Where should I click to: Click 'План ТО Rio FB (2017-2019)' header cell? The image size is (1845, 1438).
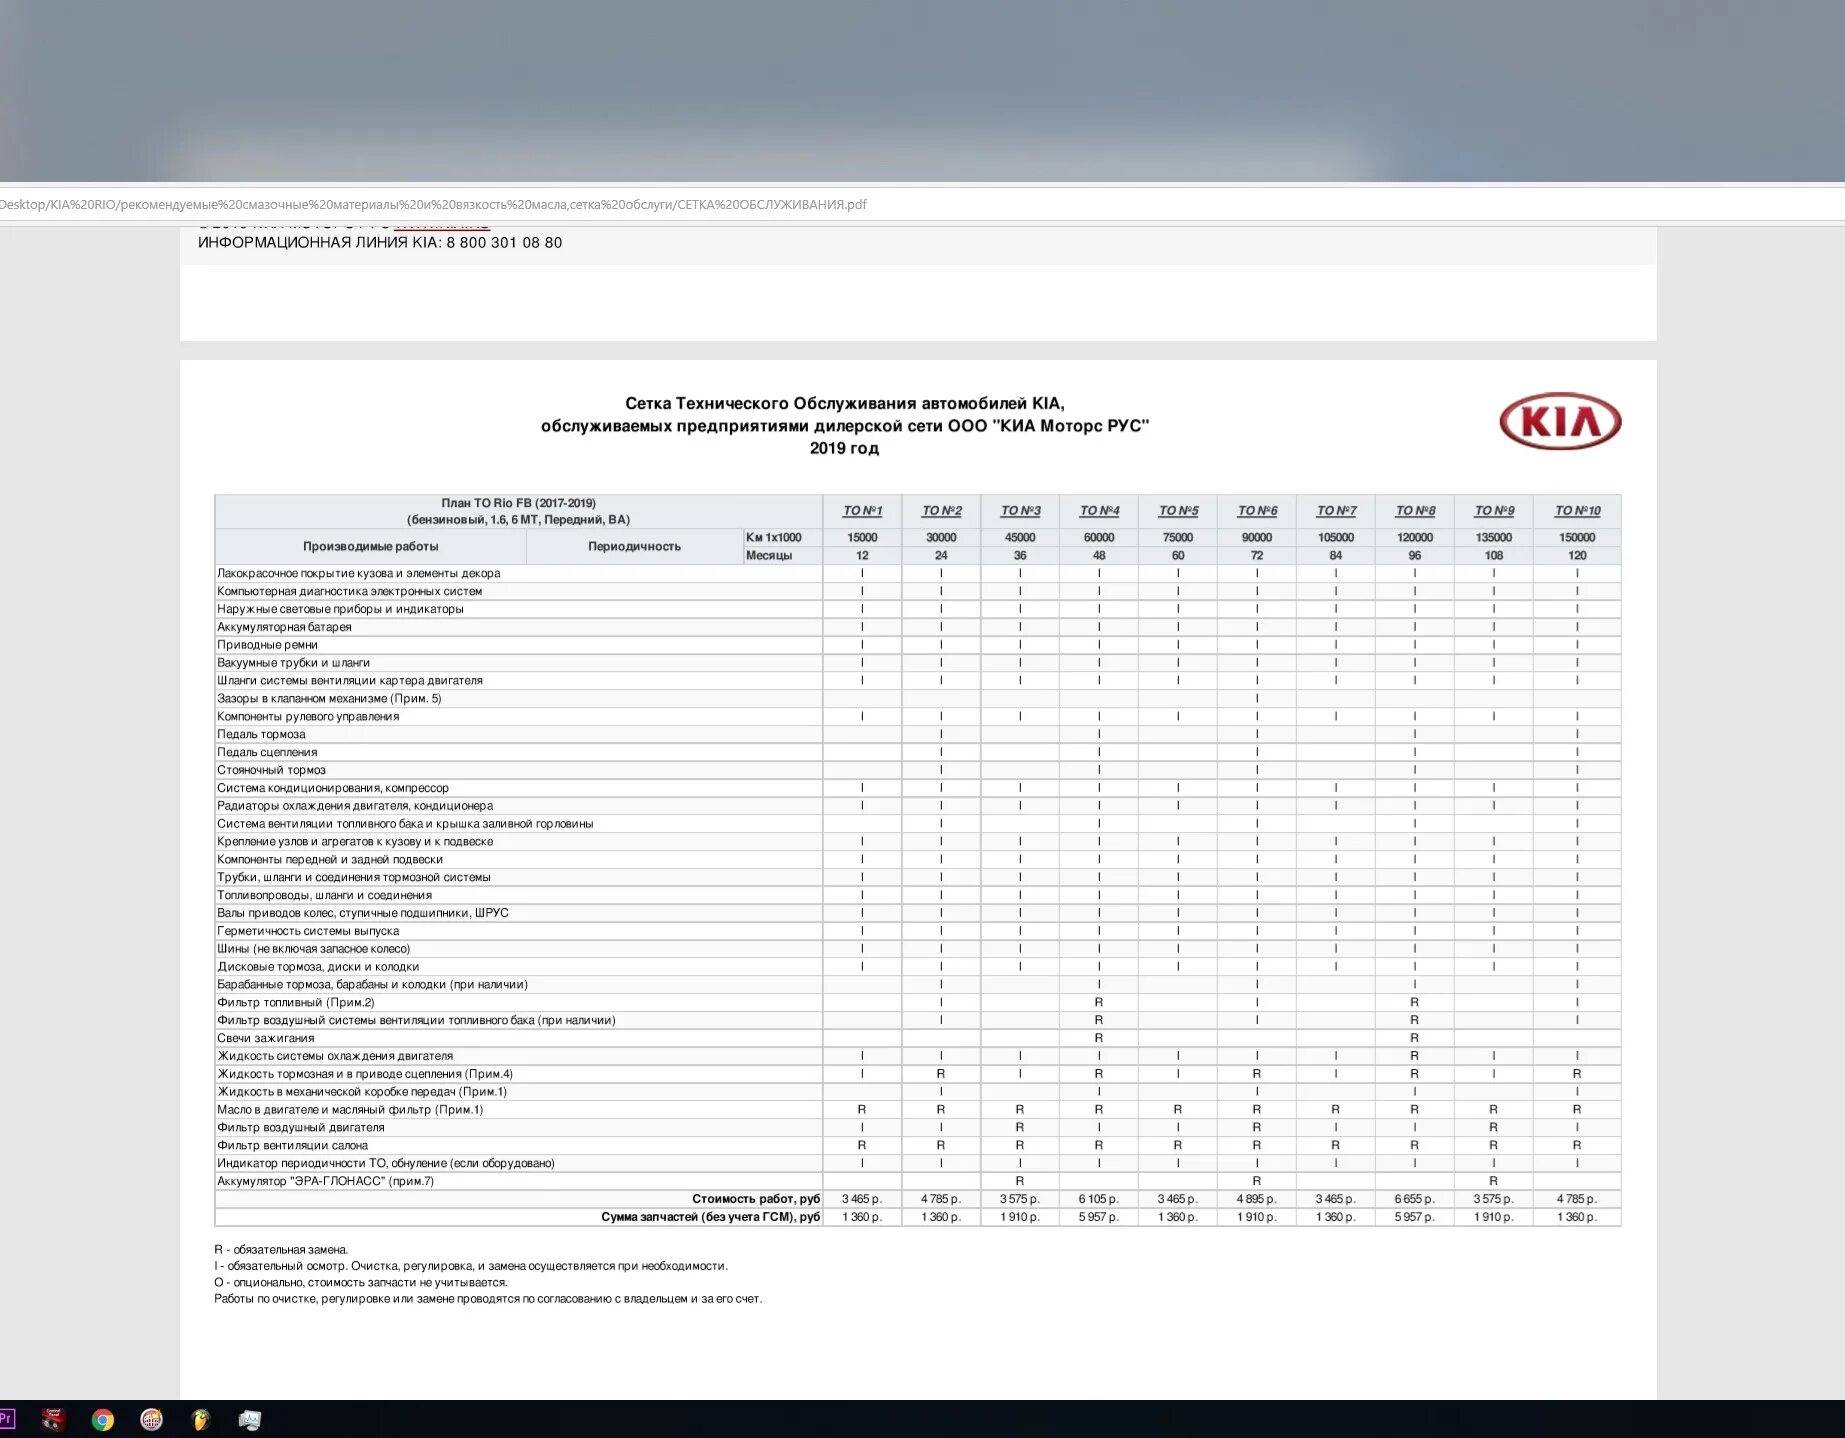[x=518, y=511]
